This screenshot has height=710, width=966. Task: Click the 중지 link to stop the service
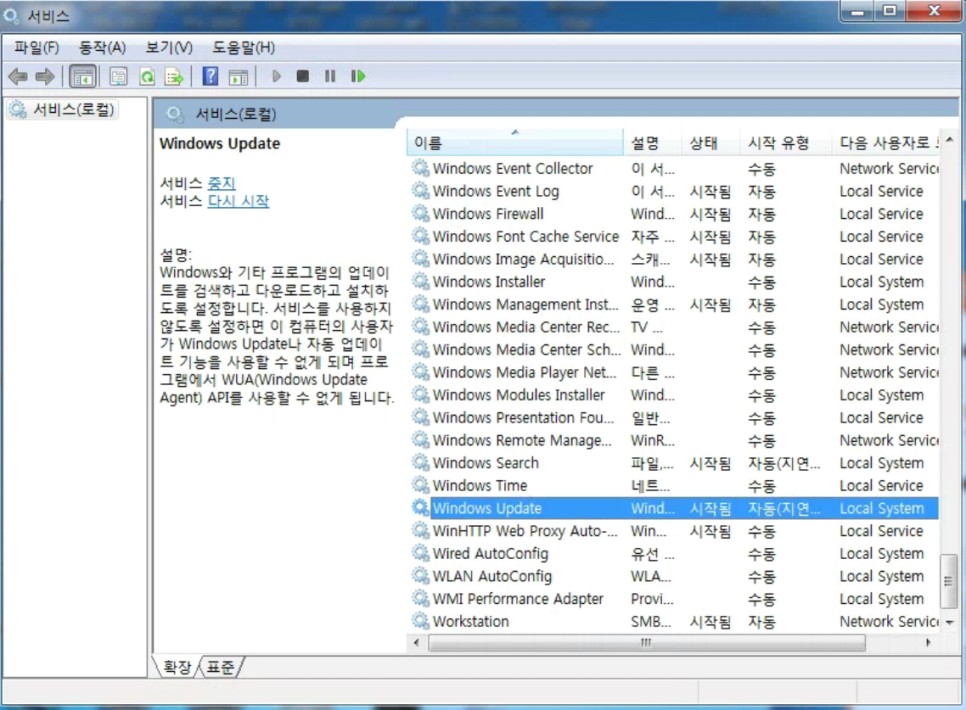(x=222, y=183)
